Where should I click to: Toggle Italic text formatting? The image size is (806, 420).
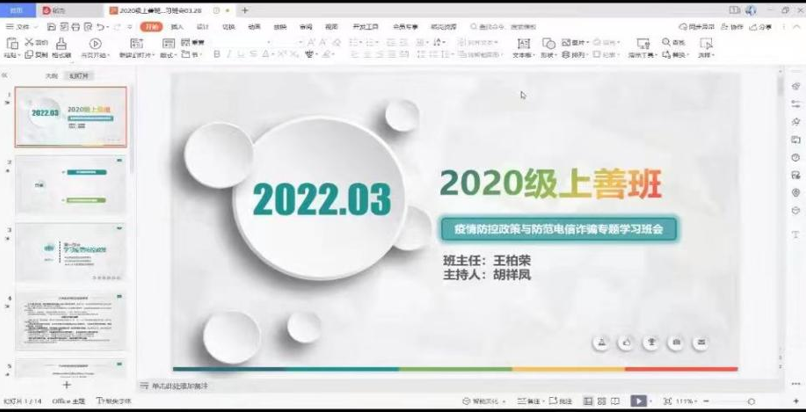pyautogui.click(x=229, y=55)
